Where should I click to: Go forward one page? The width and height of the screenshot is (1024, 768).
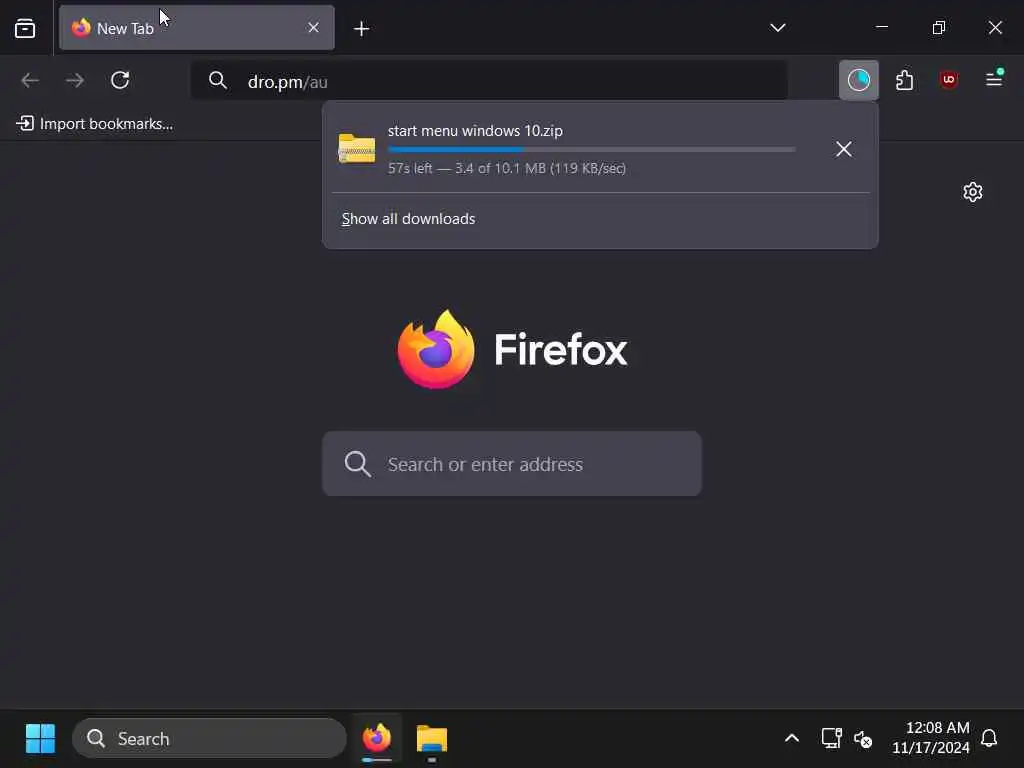tap(75, 80)
